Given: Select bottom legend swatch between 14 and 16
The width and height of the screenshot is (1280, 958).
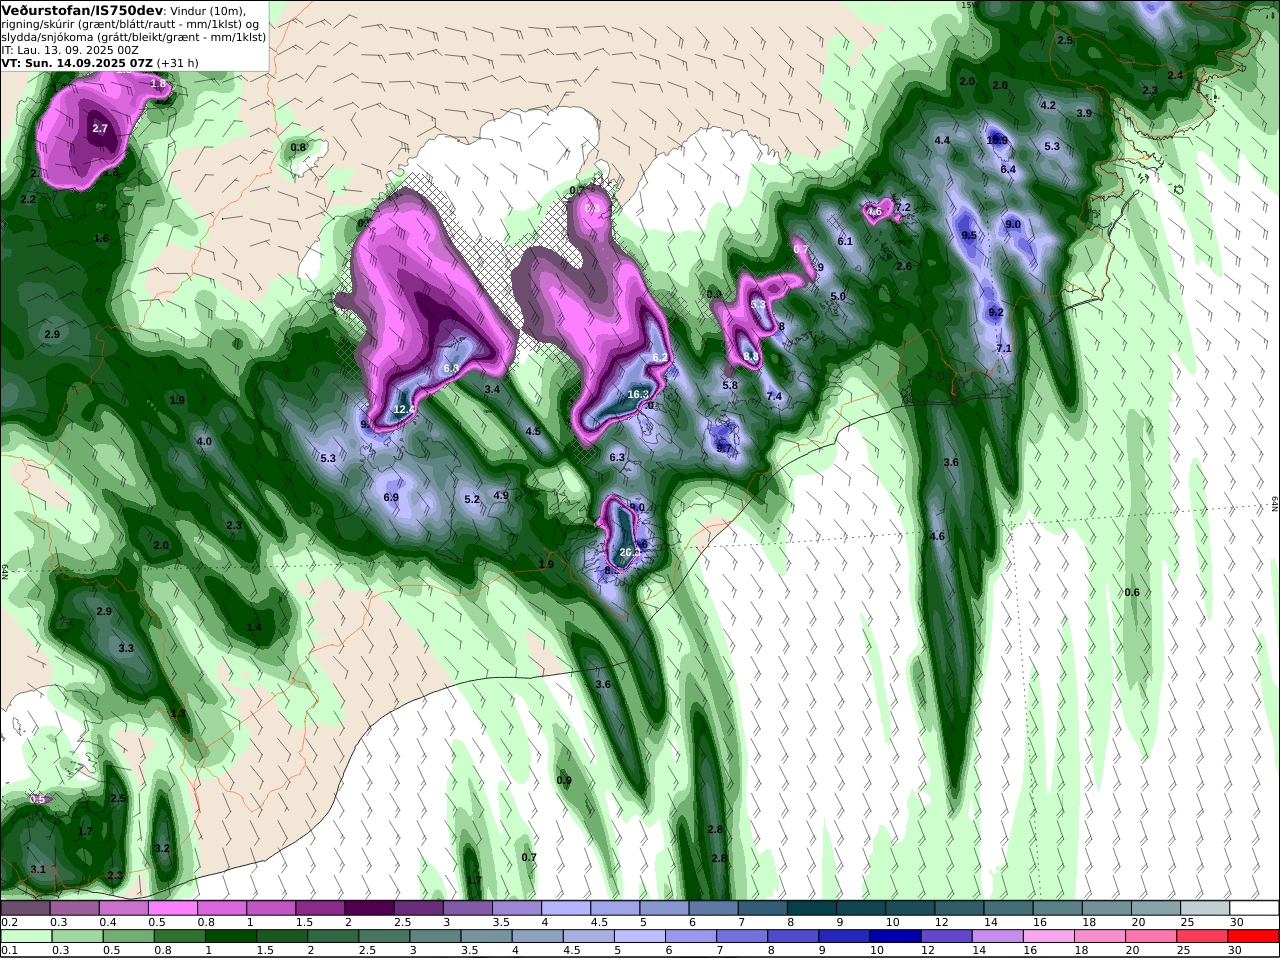Looking at the screenshot, I should click(x=998, y=936).
